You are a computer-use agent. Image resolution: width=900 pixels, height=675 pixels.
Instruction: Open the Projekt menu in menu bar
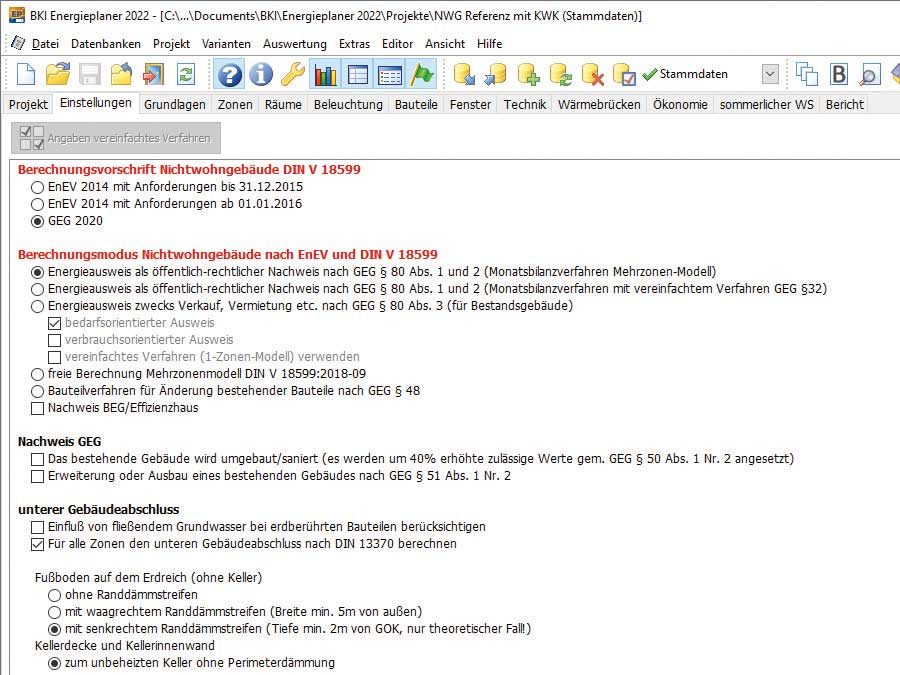coord(171,44)
